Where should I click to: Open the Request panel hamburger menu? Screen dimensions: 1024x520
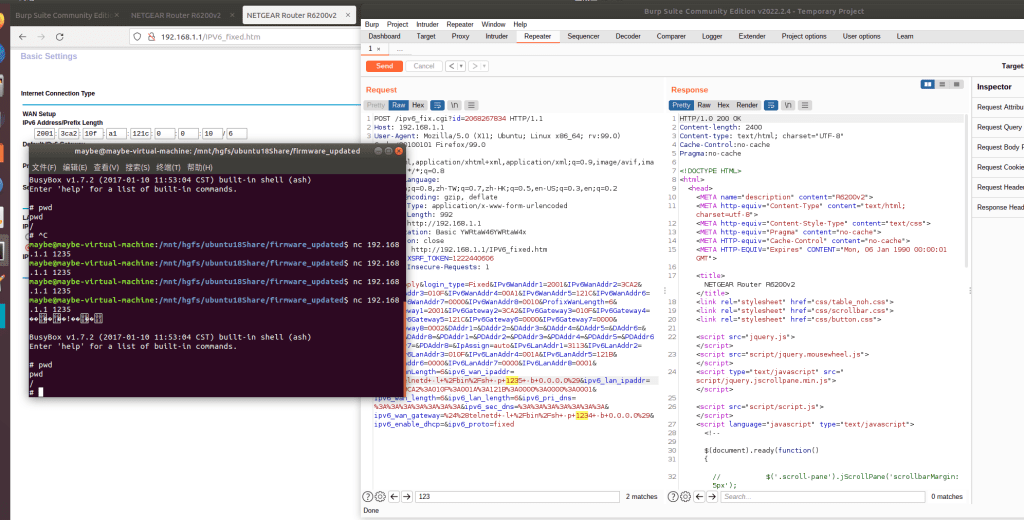472,105
